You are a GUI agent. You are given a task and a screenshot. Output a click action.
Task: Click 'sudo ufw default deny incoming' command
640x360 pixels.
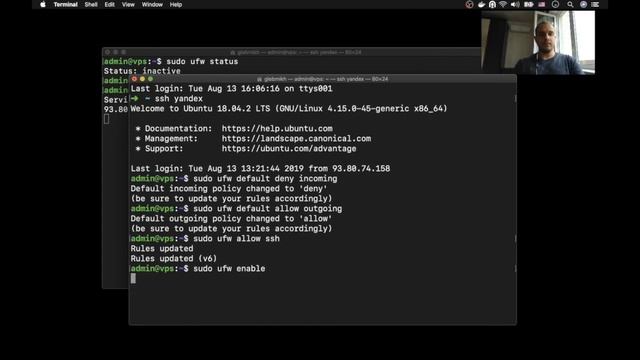(265, 178)
